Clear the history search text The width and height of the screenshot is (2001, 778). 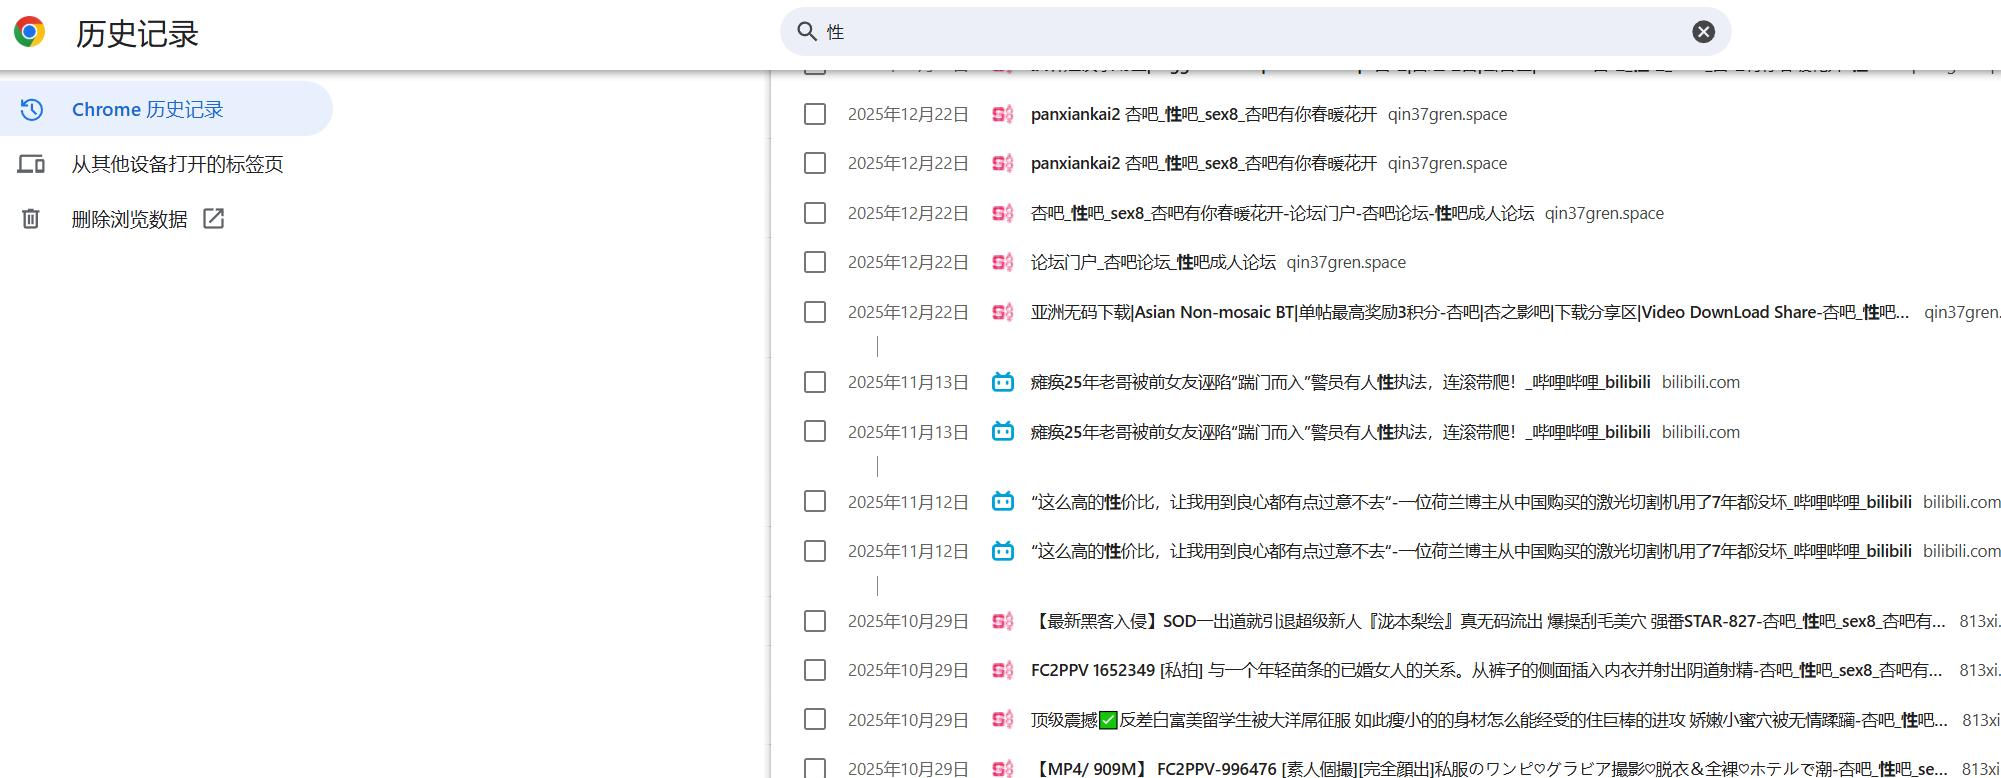click(1703, 32)
